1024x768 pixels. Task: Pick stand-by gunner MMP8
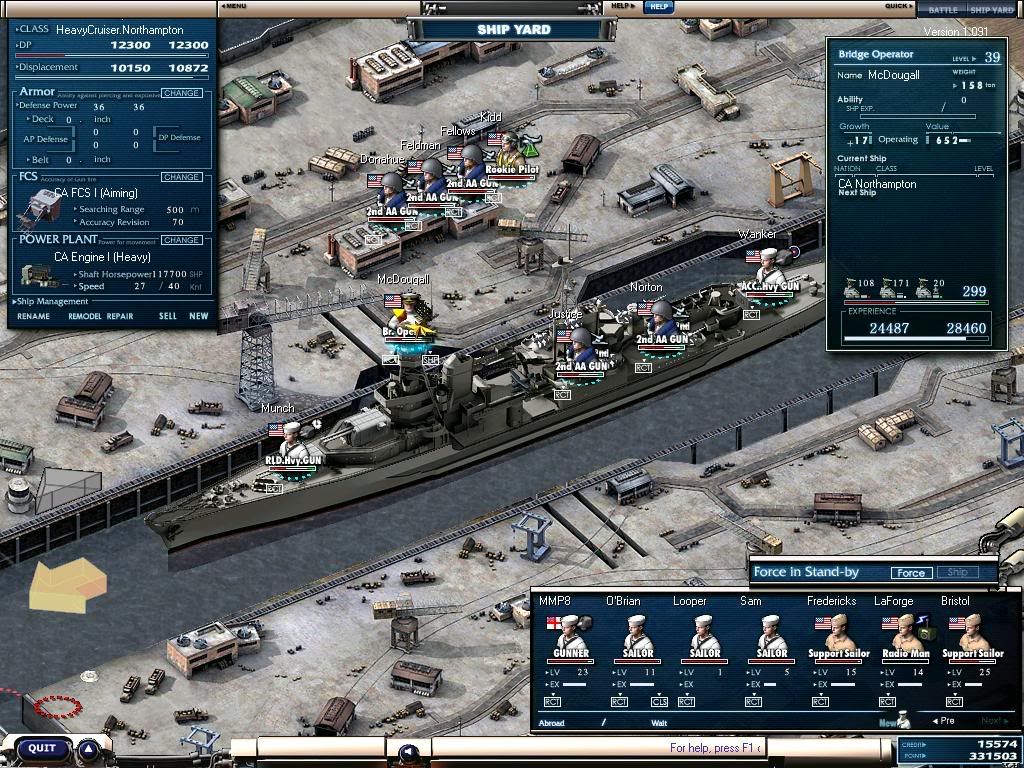tap(571, 637)
